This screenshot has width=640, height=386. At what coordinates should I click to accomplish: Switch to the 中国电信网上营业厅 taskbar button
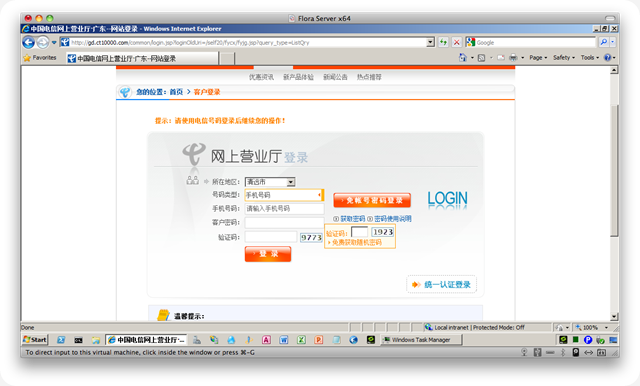[x=146, y=339]
